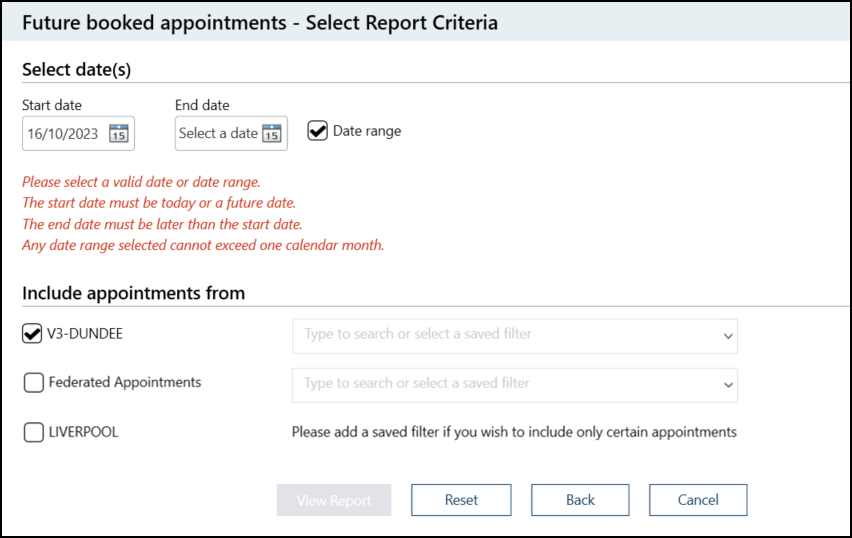
Task: Click into the Federated Appointments filter search field
Action: click(x=500, y=384)
